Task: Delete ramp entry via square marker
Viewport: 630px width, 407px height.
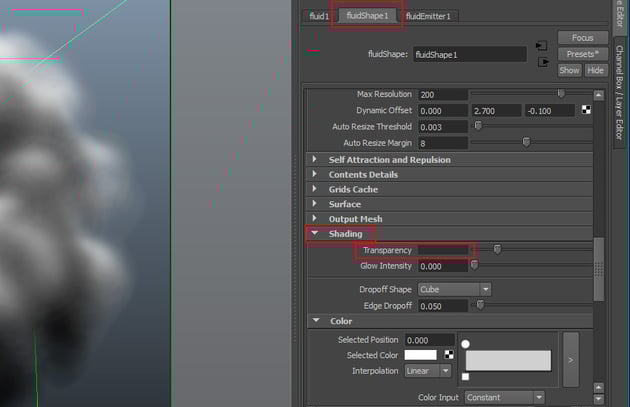Action: [x=465, y=377]
